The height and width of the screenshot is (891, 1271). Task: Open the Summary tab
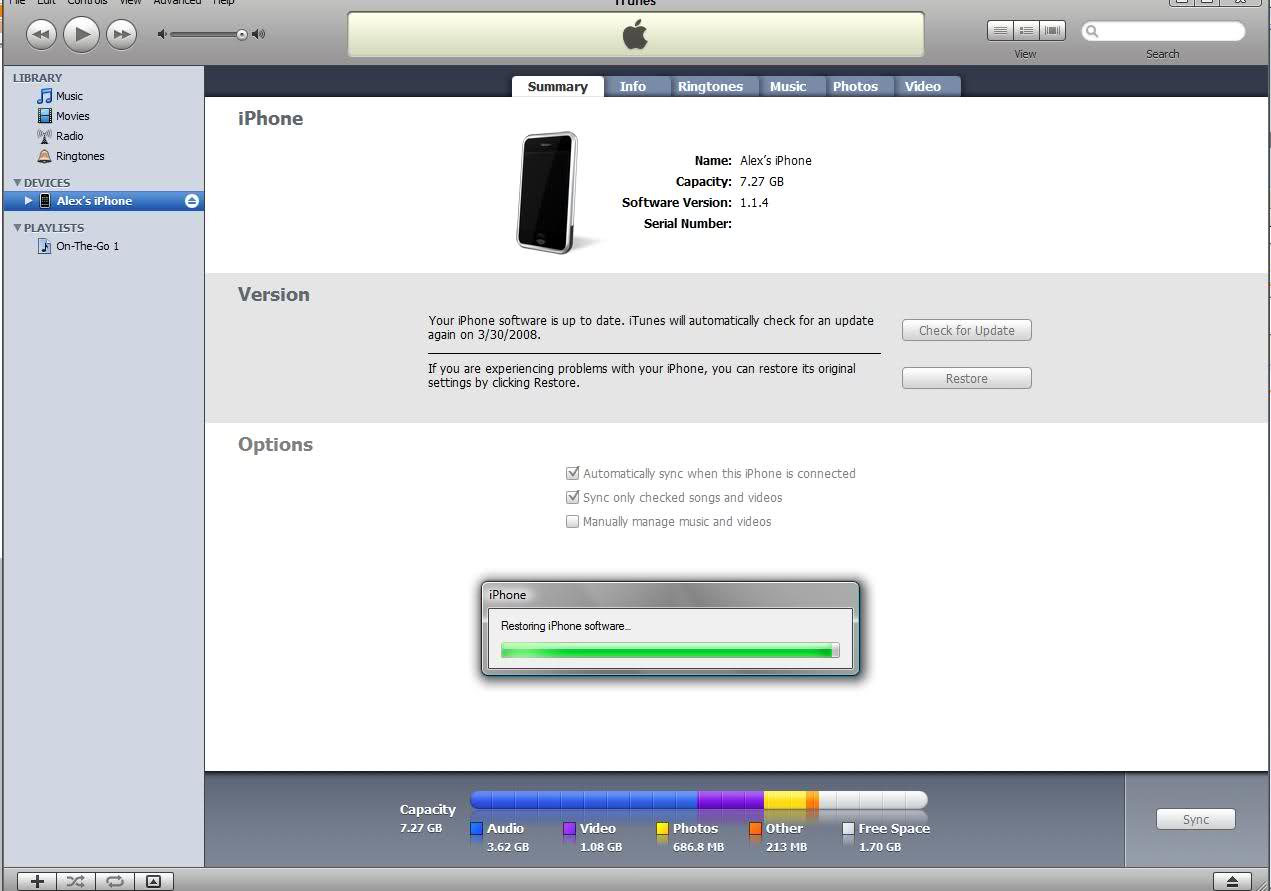coord(557,86)
